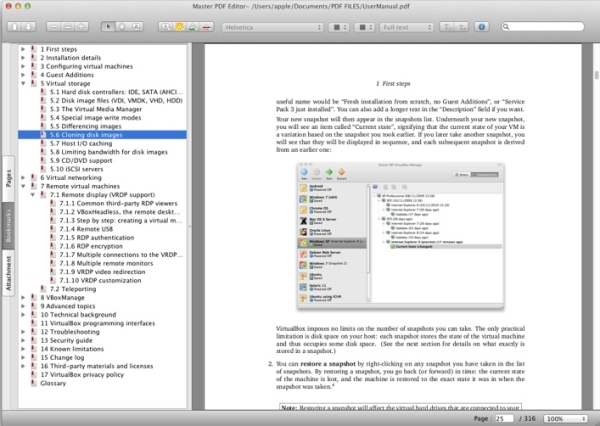Viewport: 600px width, 426px height.
Task: Expand the 1 First steps bookmark
Action: point(23,49)
